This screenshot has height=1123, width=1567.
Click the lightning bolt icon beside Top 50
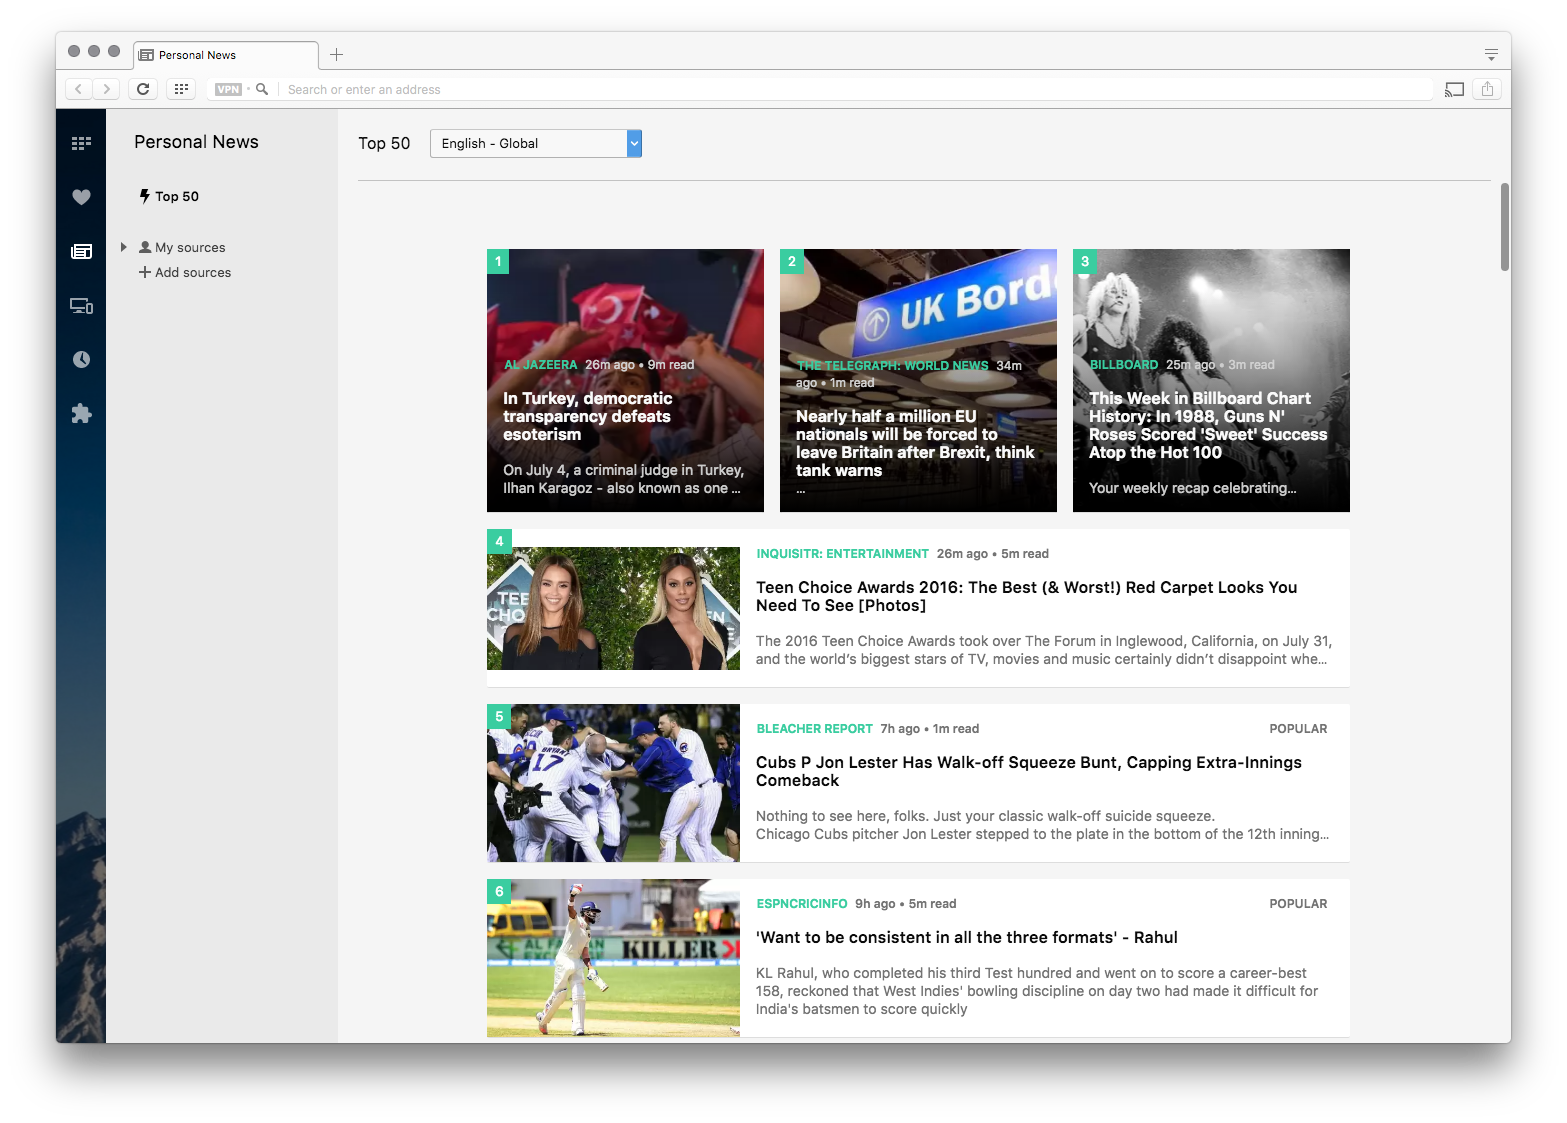coord(145,196)
